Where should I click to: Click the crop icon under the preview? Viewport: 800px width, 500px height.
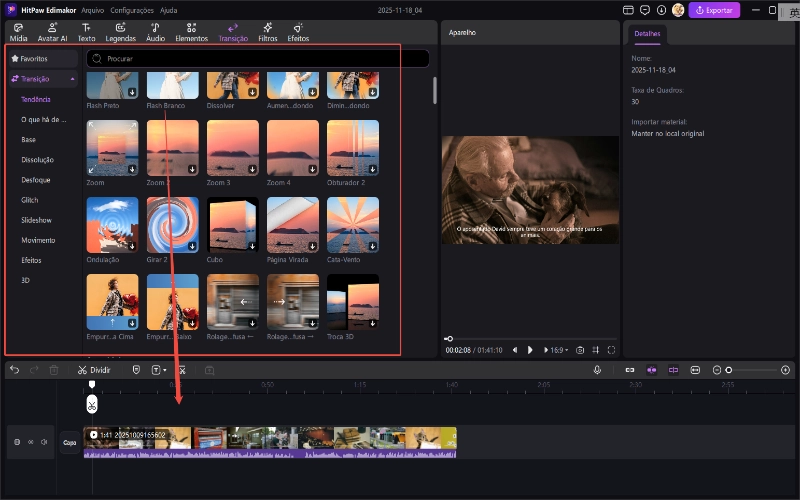(x=595, y=350)
